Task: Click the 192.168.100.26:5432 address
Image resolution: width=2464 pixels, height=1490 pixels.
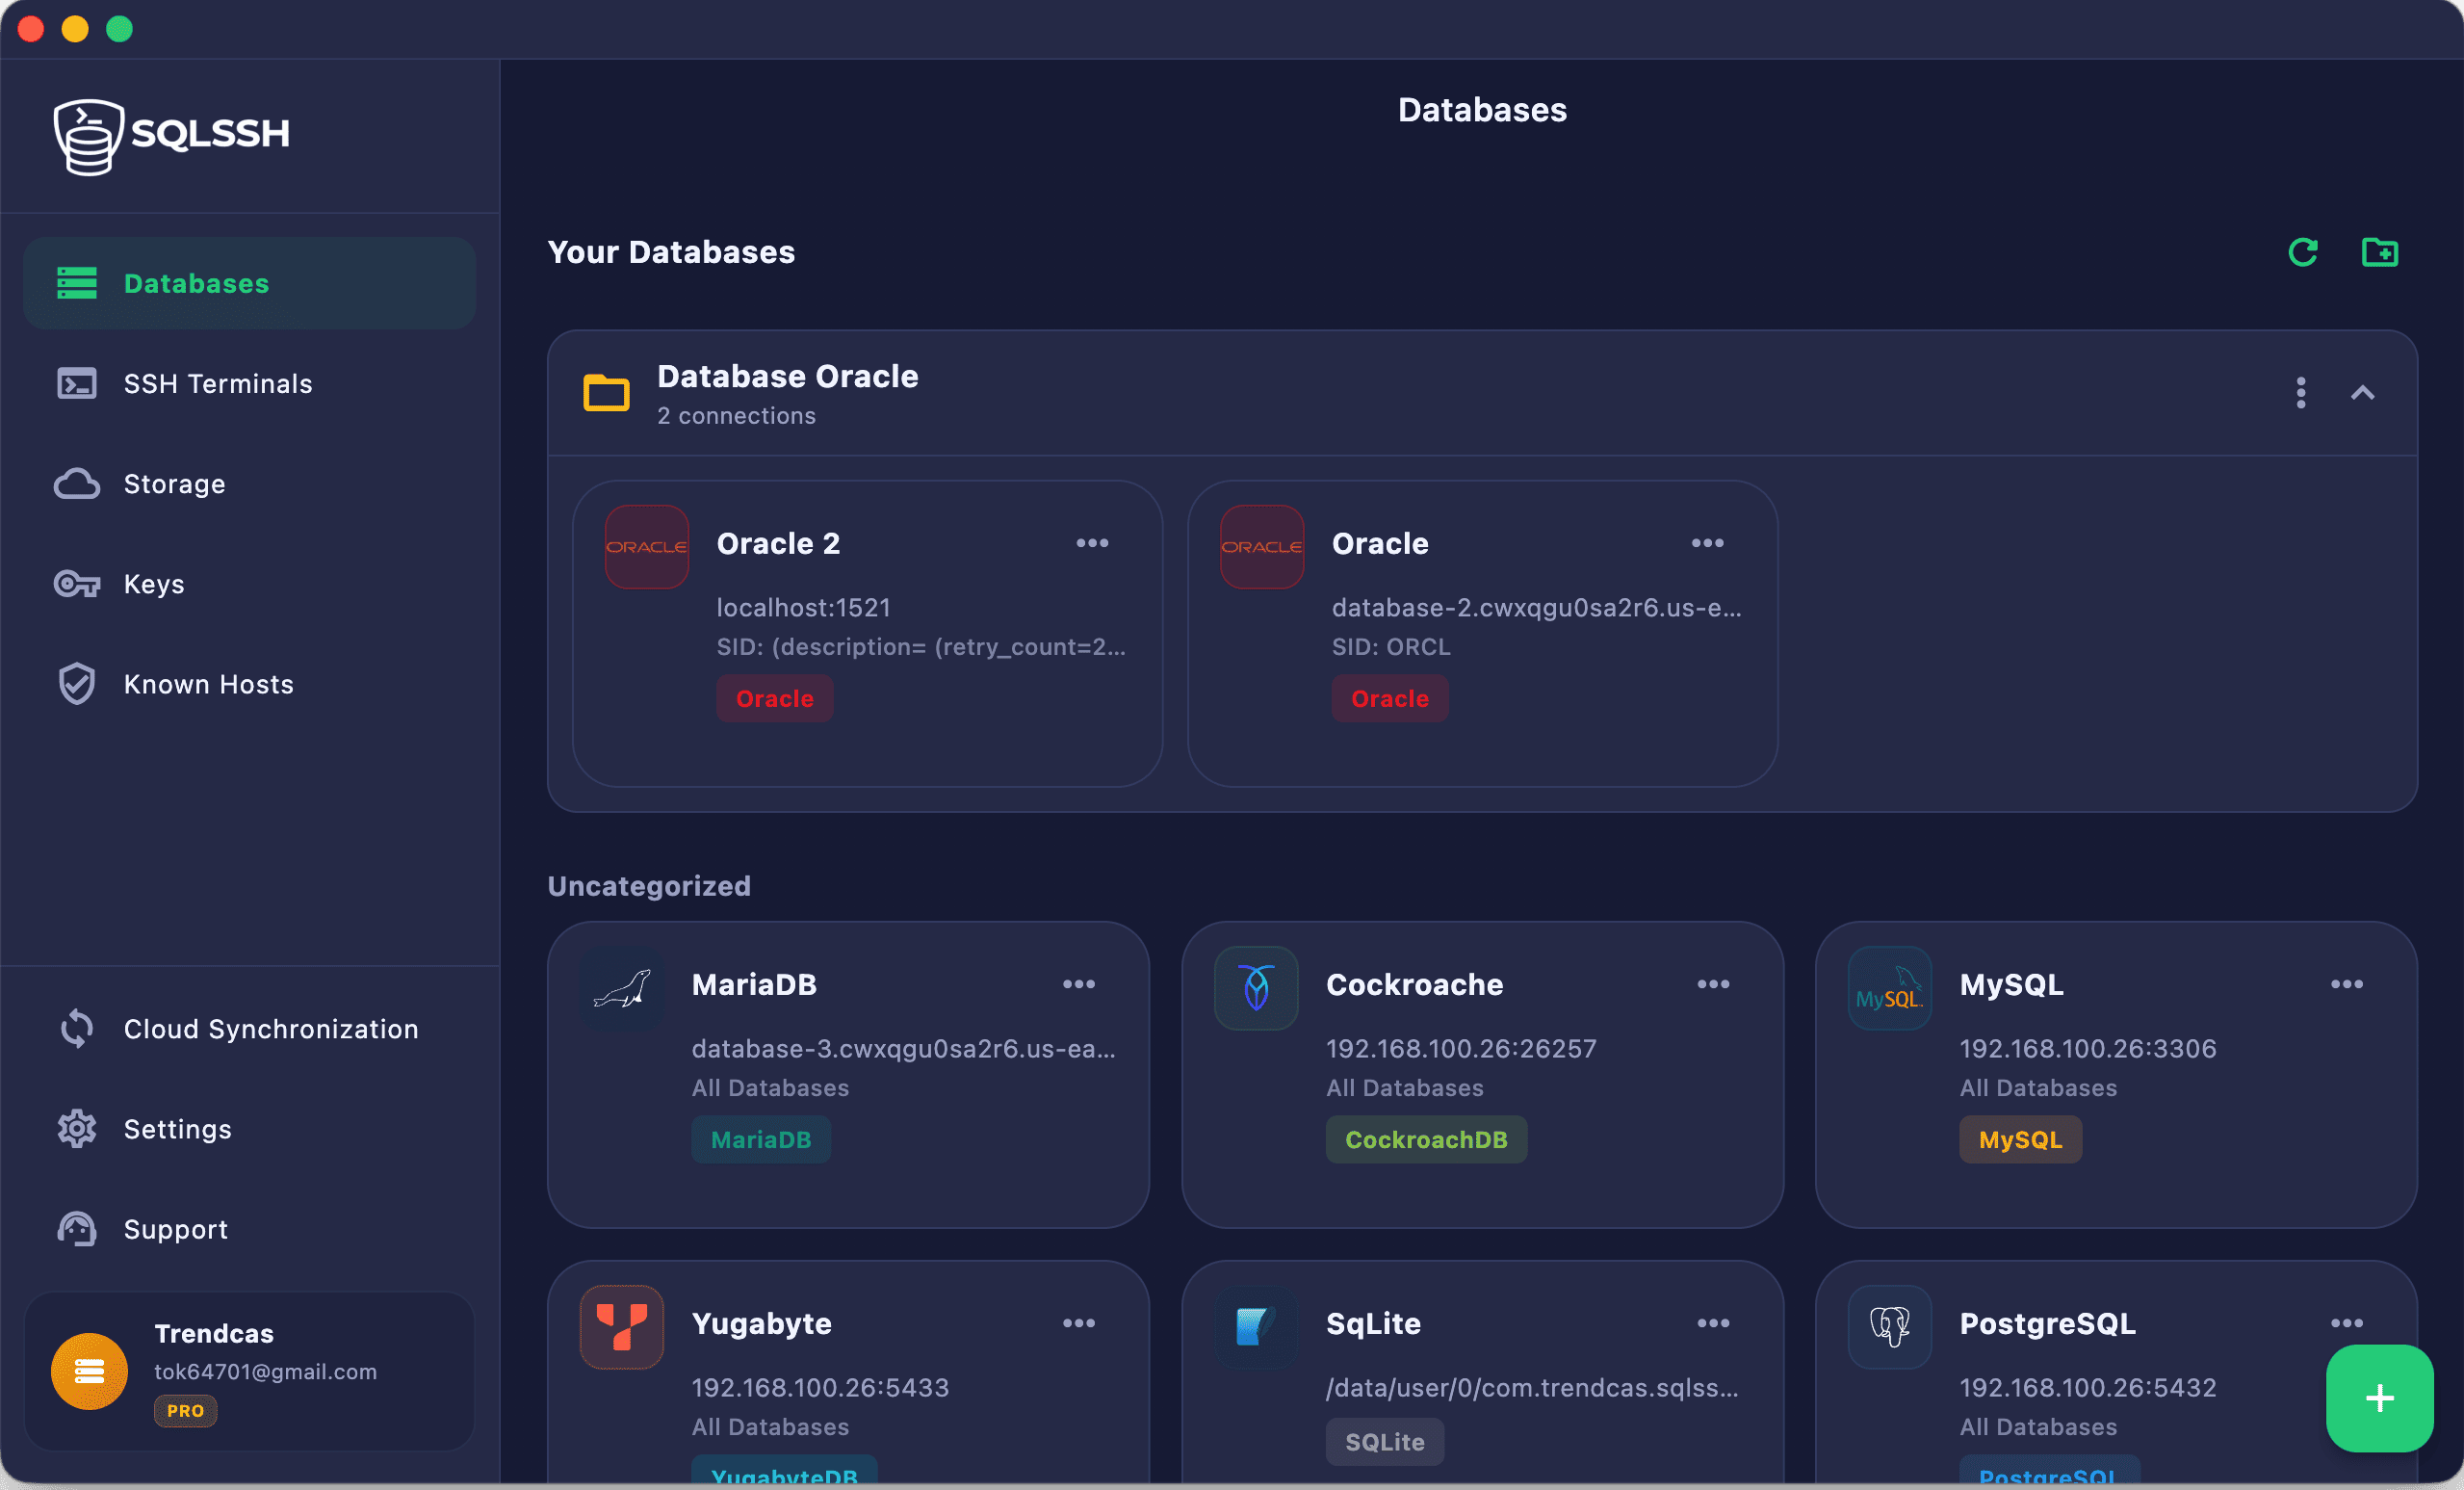Action: 2087,1387
